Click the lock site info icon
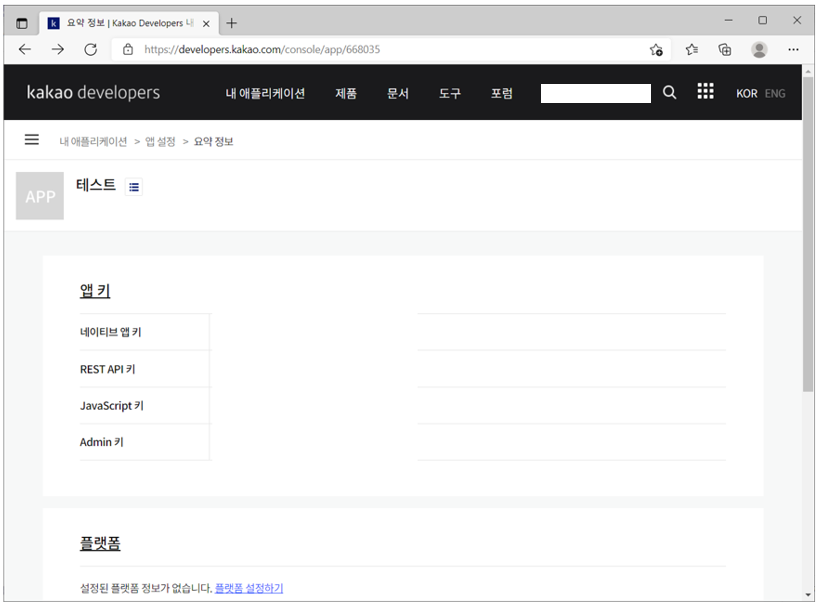Screen dimensions: 820x607 pyautogui.click(x=128, y=50)
